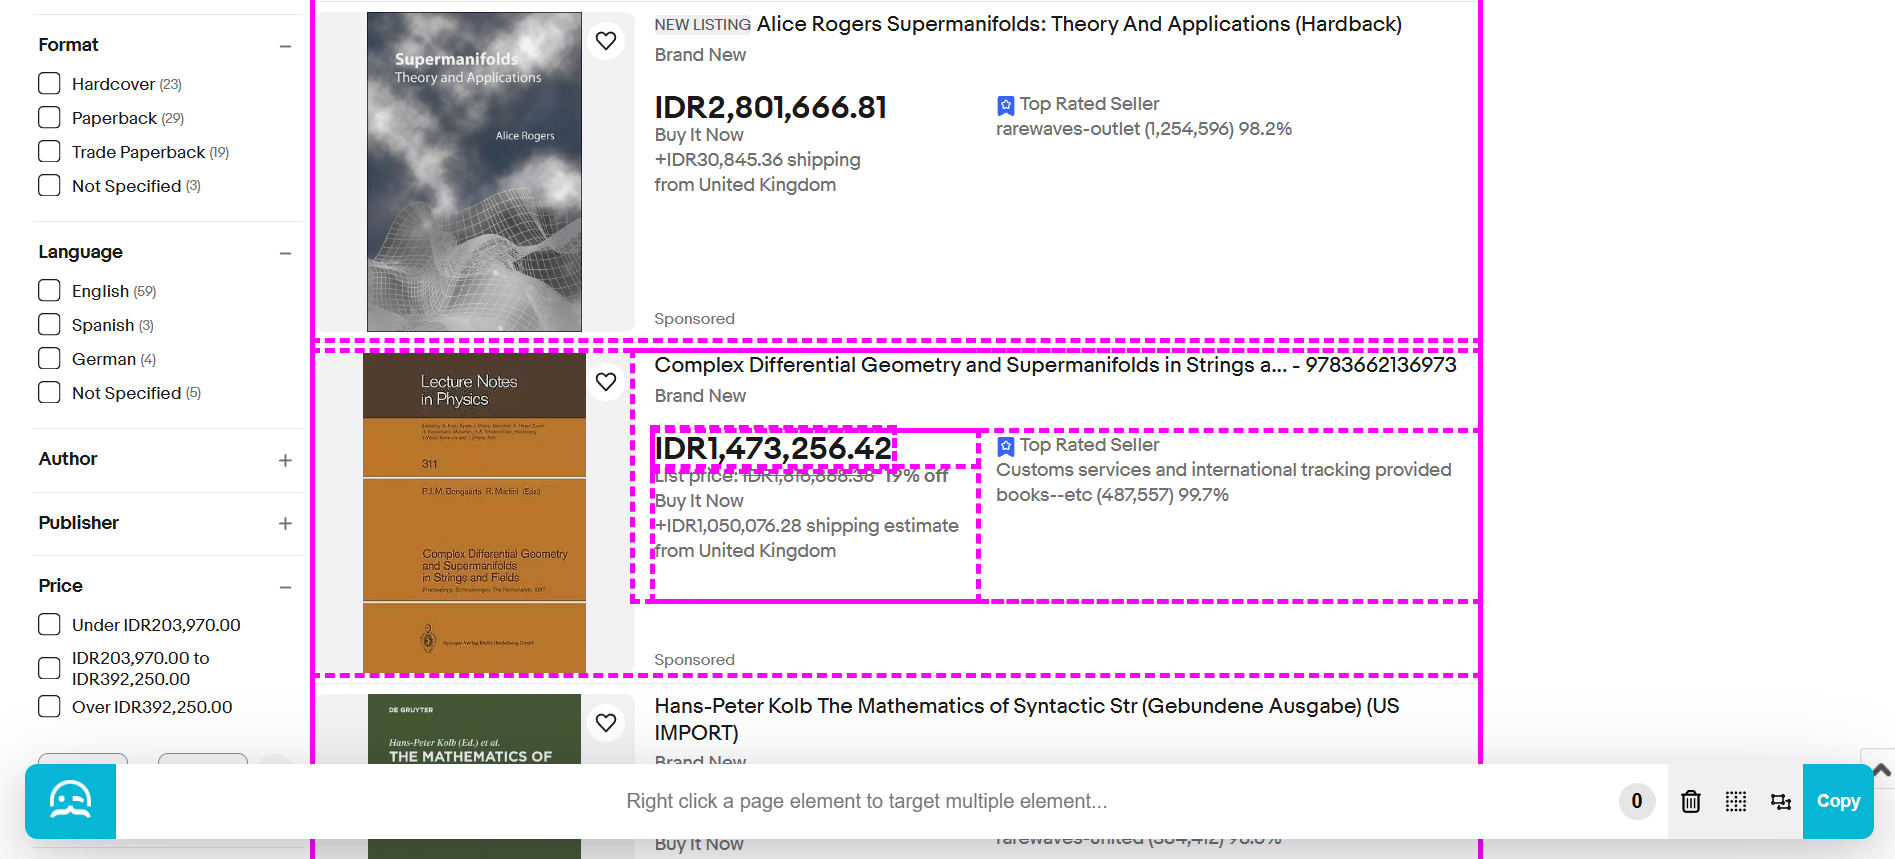Tick the German language checkbox
The width and height of the screenshot is (1895, 859).
49,359
